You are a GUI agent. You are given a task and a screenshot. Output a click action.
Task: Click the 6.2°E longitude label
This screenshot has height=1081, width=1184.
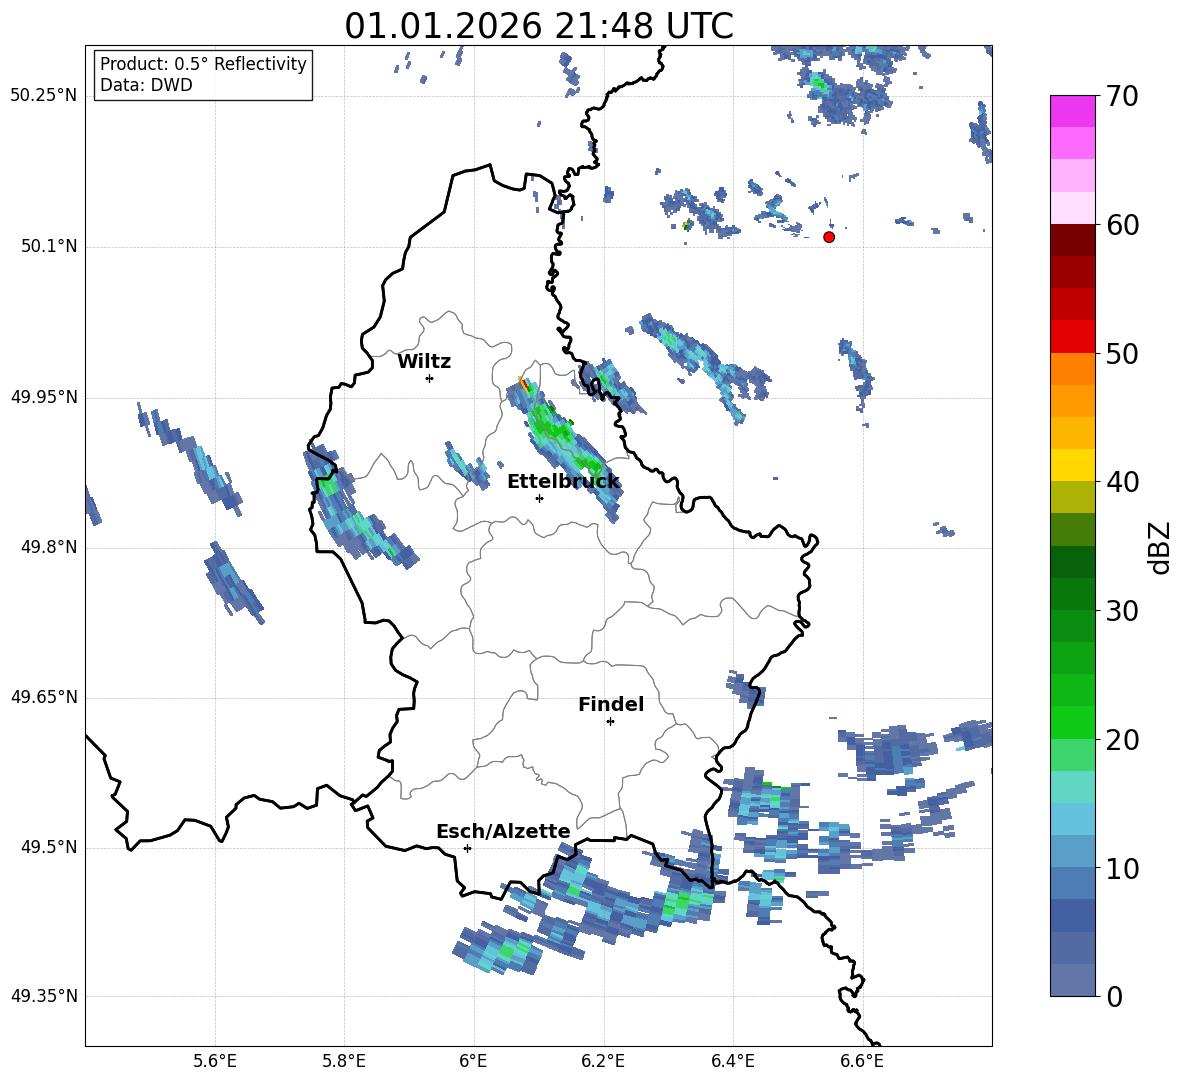(x=603, y=1061)
